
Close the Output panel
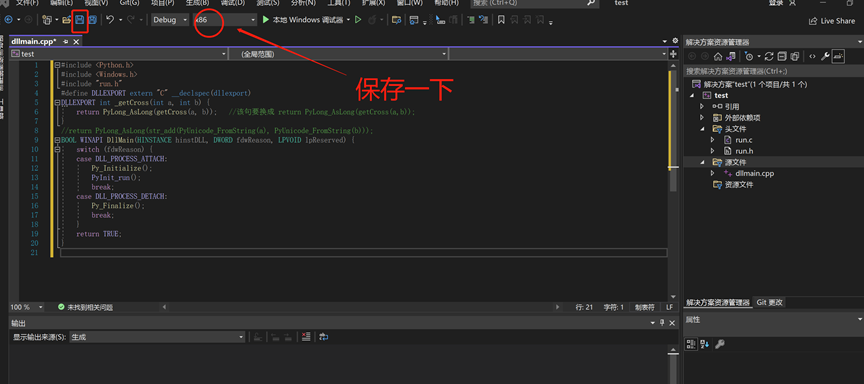click(673, 323)
